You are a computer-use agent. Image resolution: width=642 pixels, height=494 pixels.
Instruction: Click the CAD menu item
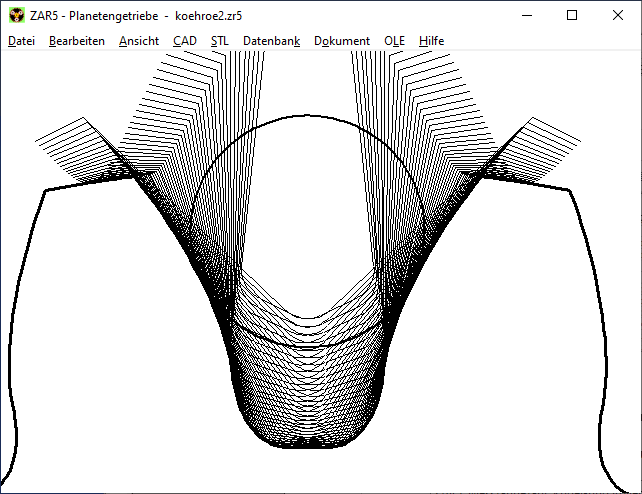coord(184,41)
